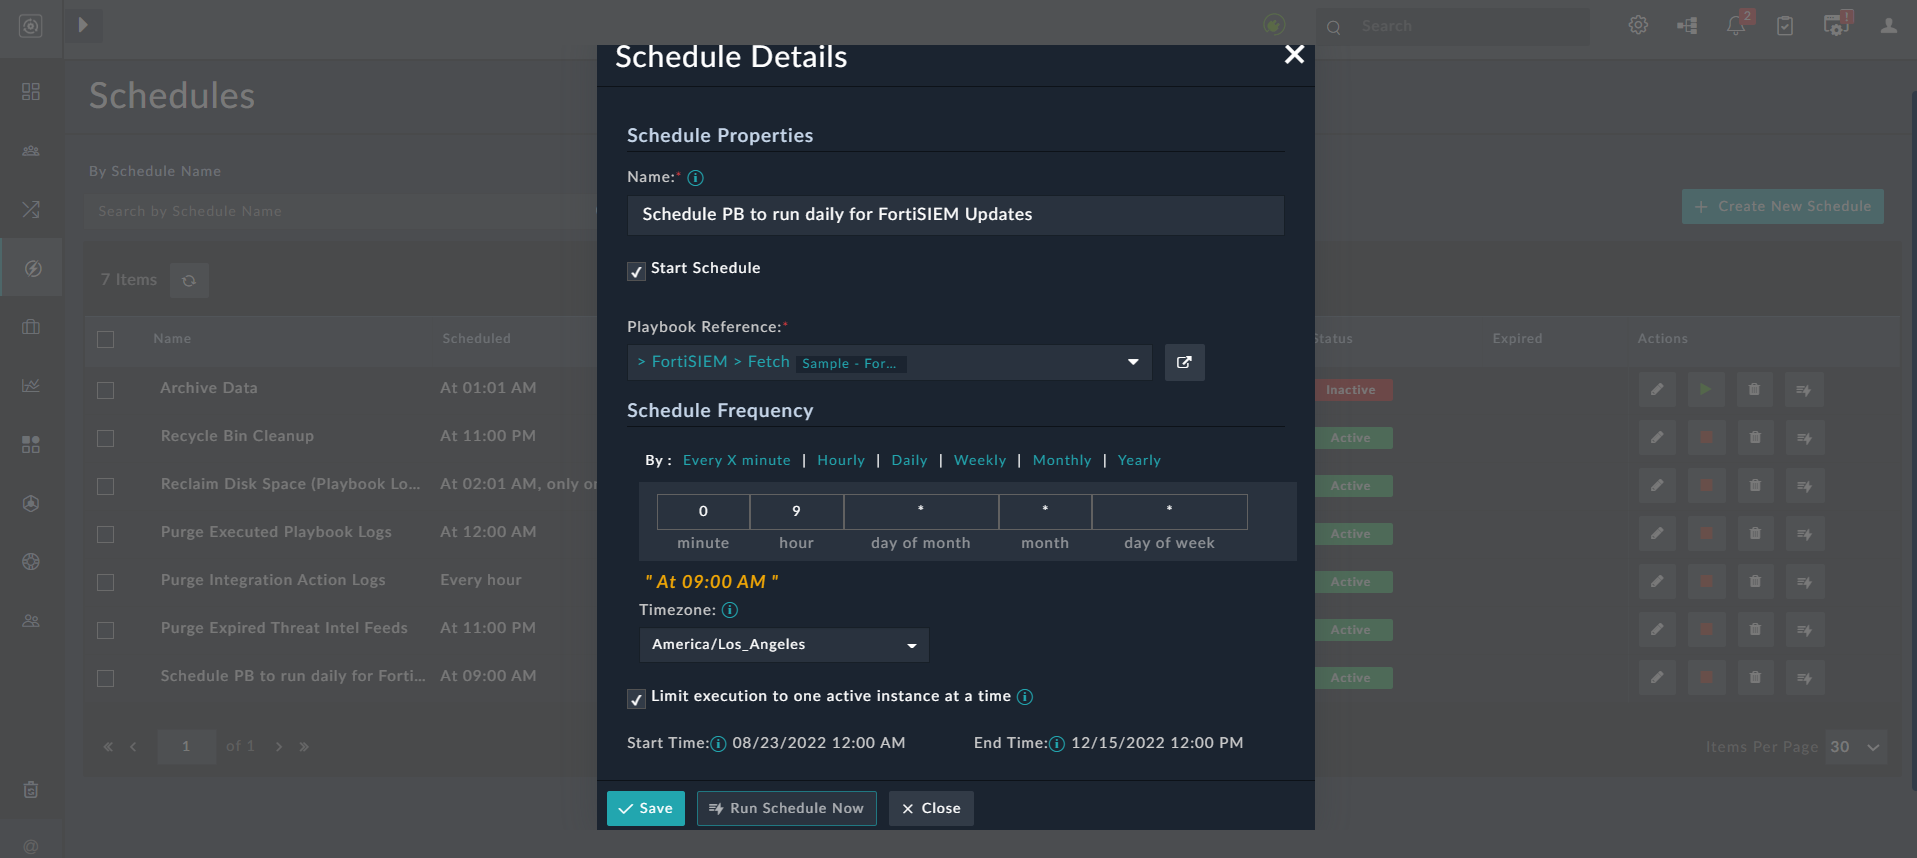
Task: Click Start Time value 08/23/2022 12:00 AM
Action: 819,743
